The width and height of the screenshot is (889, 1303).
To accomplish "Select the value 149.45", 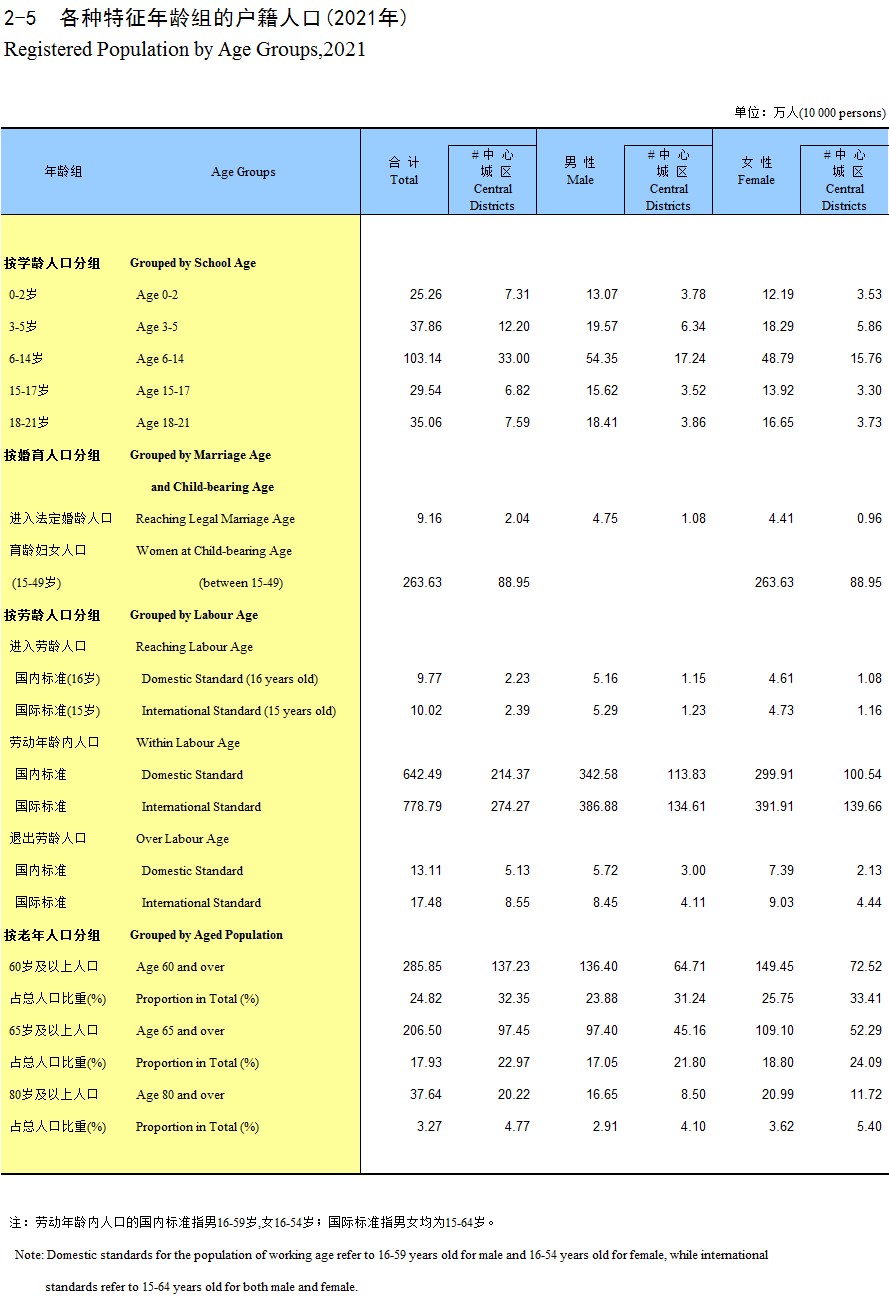I will 774,967.
